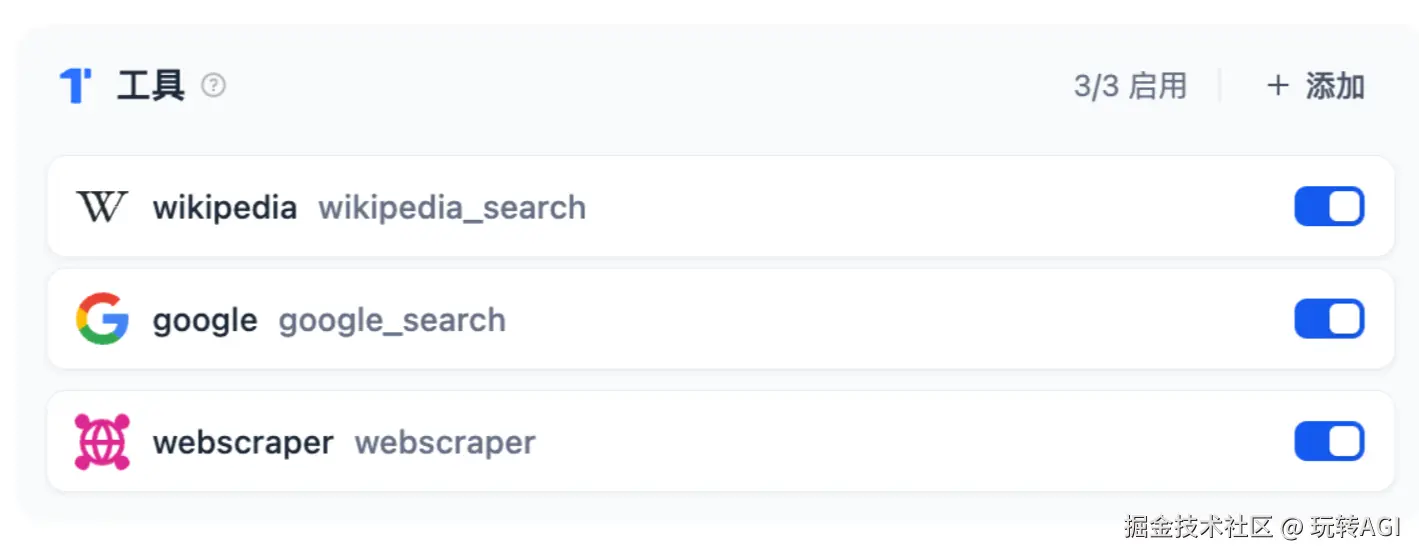Click the gray webscraper description label
The height and width of the screenshot is (558, 1419).
pyautogui.click(x=445, y=443)
